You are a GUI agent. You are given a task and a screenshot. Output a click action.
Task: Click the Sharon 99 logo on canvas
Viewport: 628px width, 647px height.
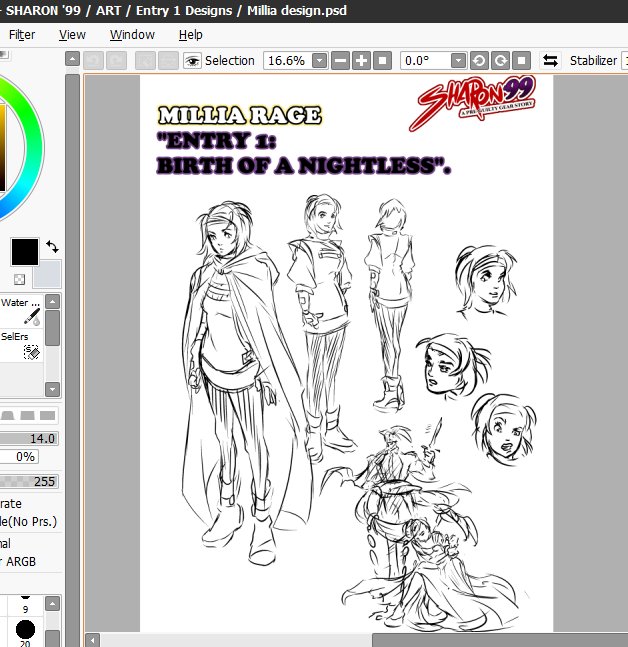[x=473, y=102]
